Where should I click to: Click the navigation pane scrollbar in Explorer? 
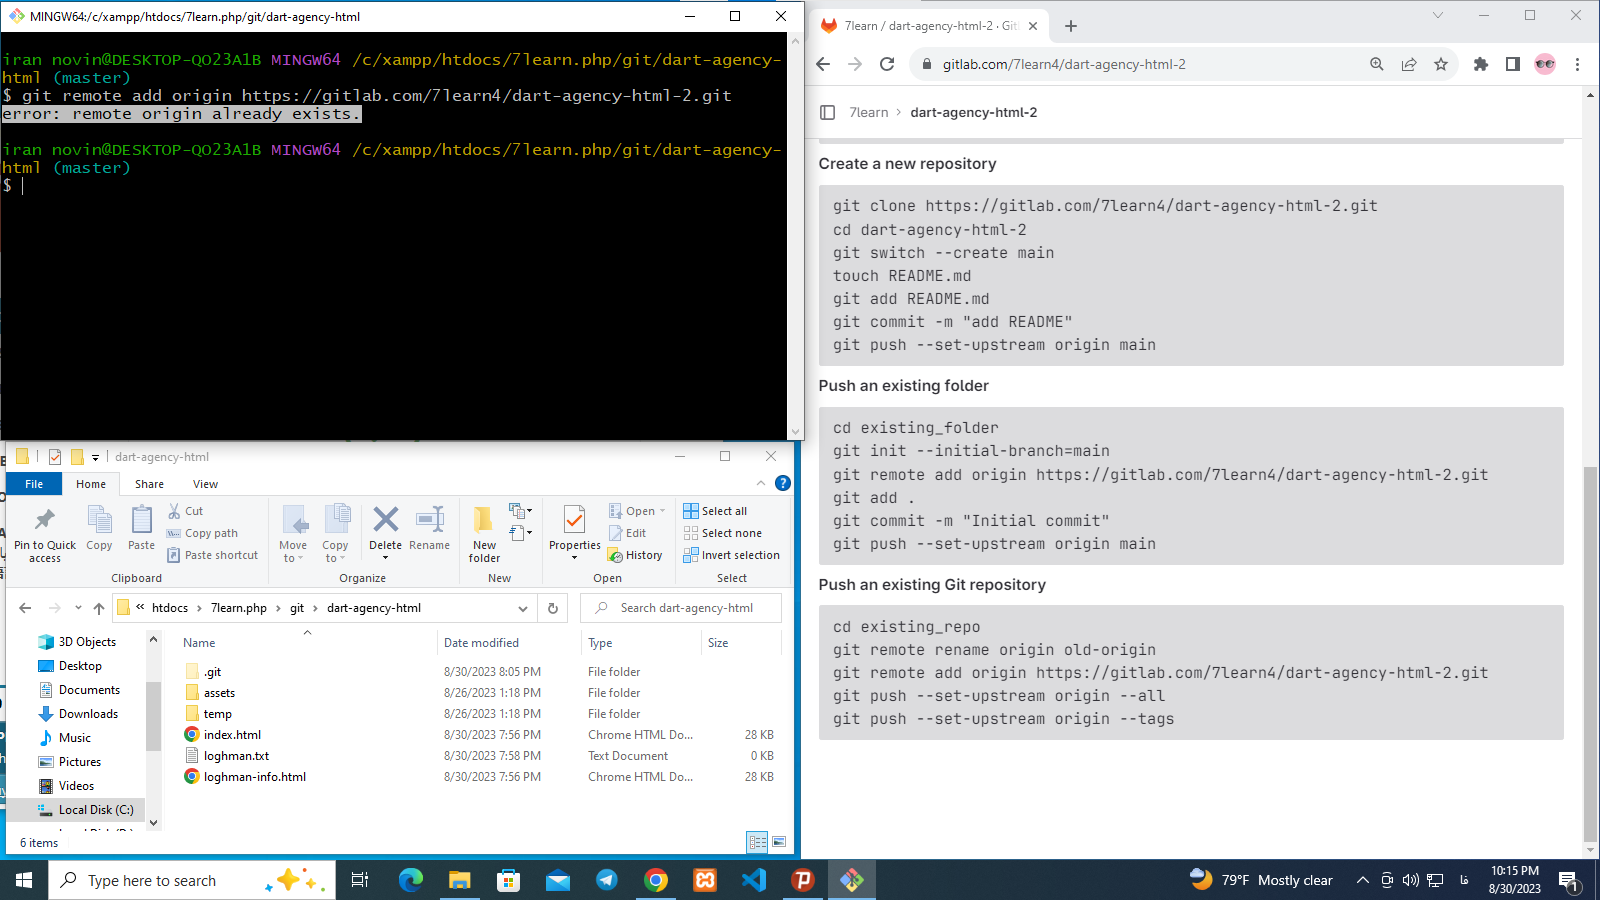[x=153, y=715]
